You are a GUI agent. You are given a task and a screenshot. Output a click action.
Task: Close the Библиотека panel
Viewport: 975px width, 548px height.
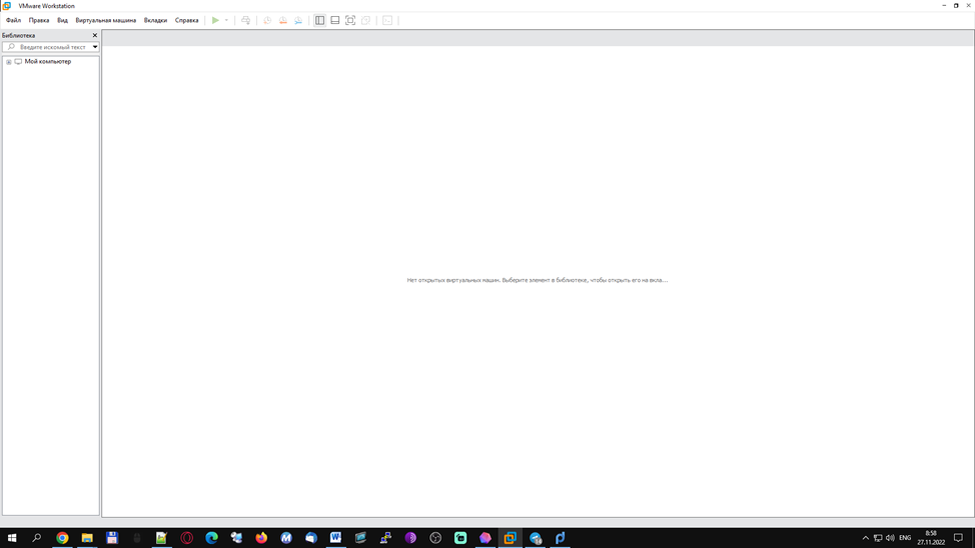tap(95, 35)
